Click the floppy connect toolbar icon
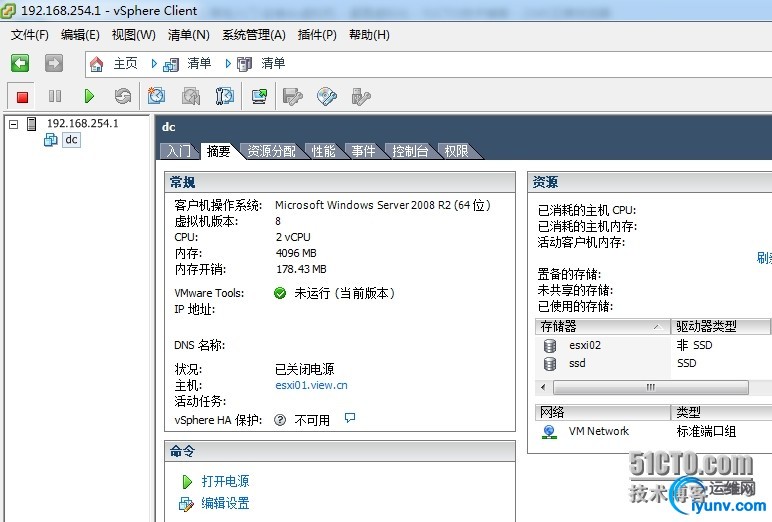Viewport: 772px width, 522px height. click(293, 97)
